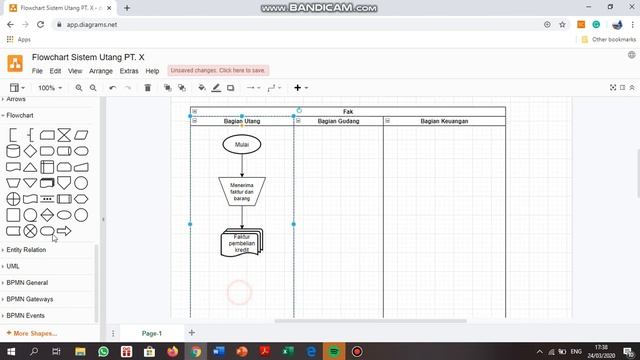Expand the Arrows shape section
640x360 pixels.
click(x=15, y=99)
